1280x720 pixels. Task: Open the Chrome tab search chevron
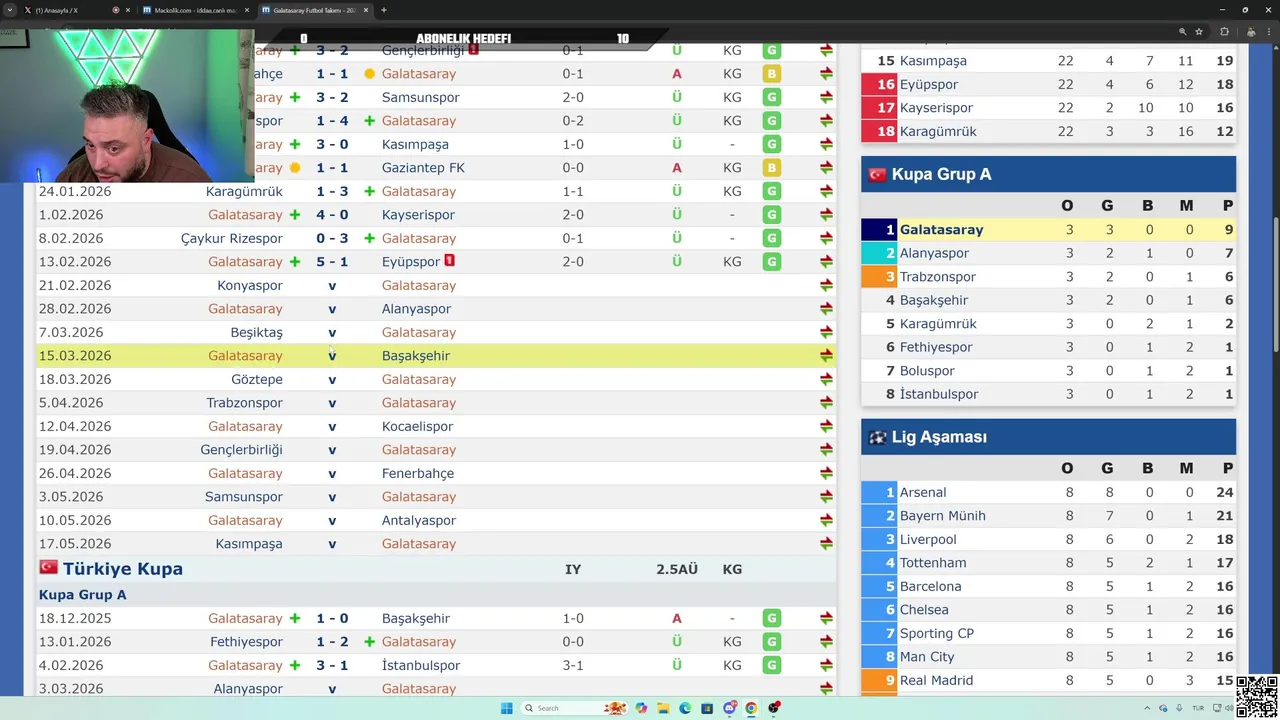click(x=11, y=10)
